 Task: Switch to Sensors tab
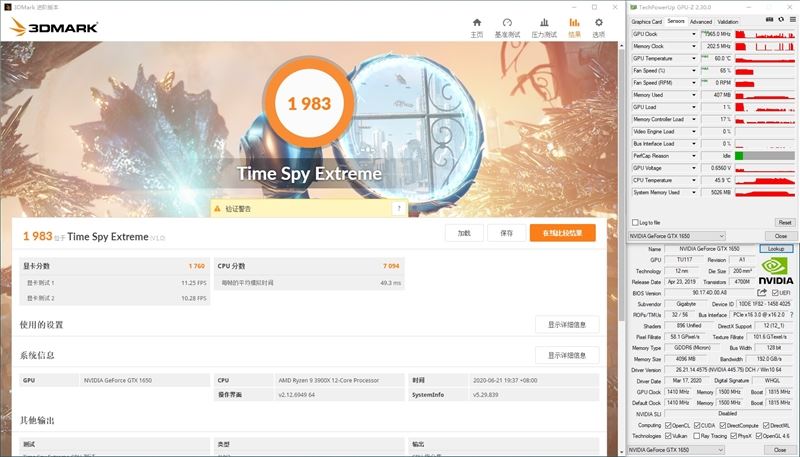pyautogui.click(x=676, y=21)
